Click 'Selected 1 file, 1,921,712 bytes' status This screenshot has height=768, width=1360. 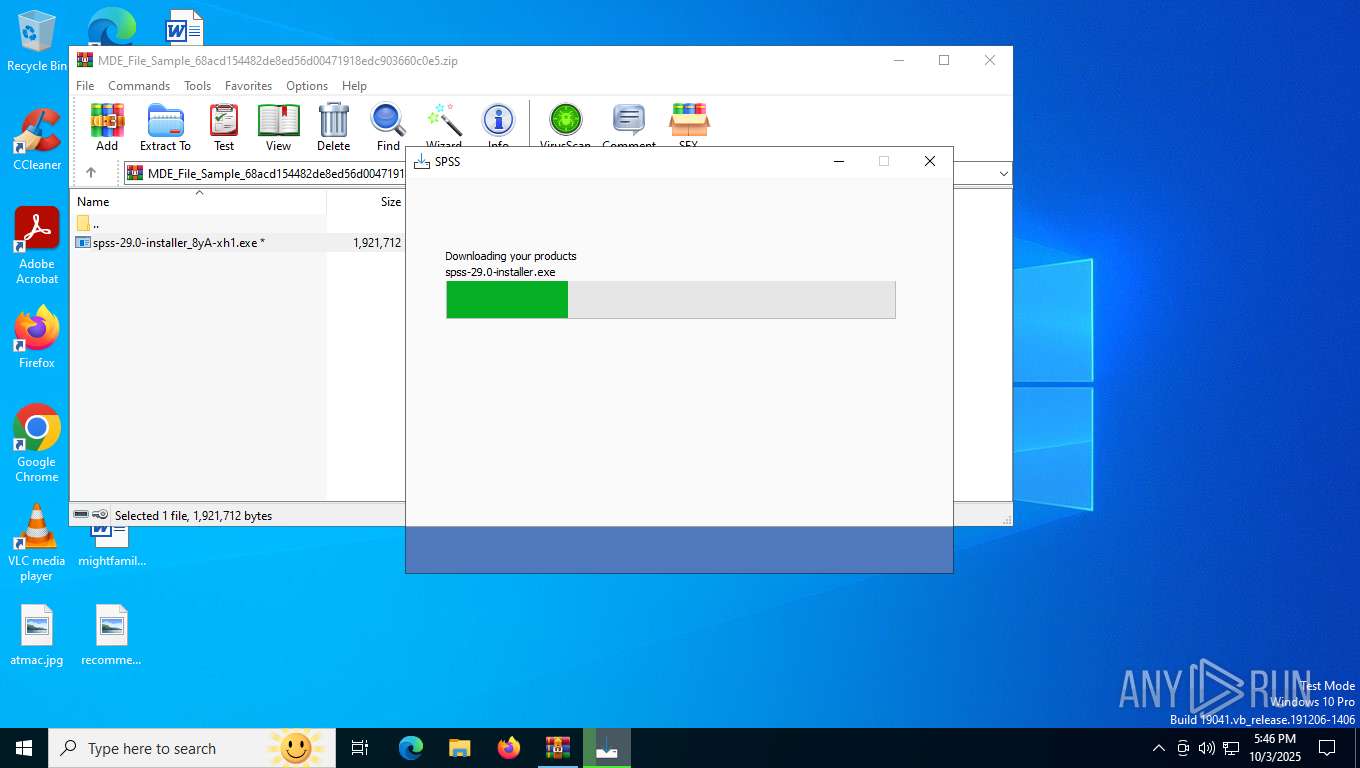pos(193,516)
